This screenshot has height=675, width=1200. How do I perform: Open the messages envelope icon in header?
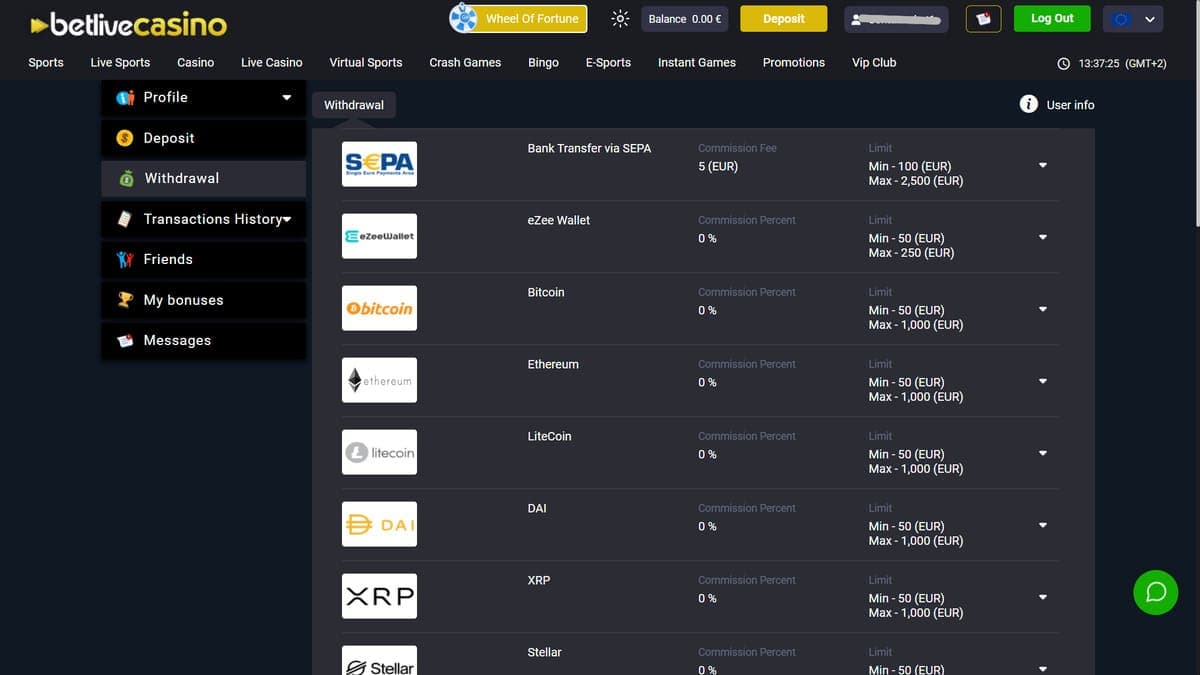click(984, 19)
